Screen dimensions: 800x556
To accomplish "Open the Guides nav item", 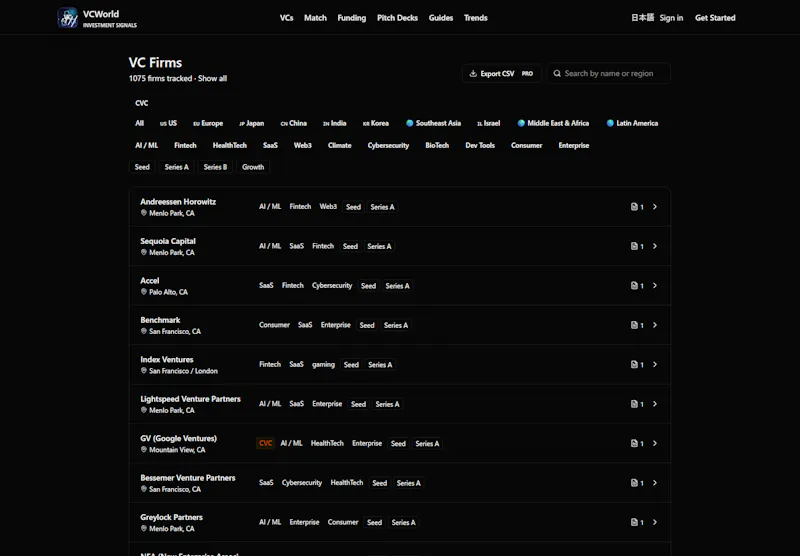I will pos(441,18).
